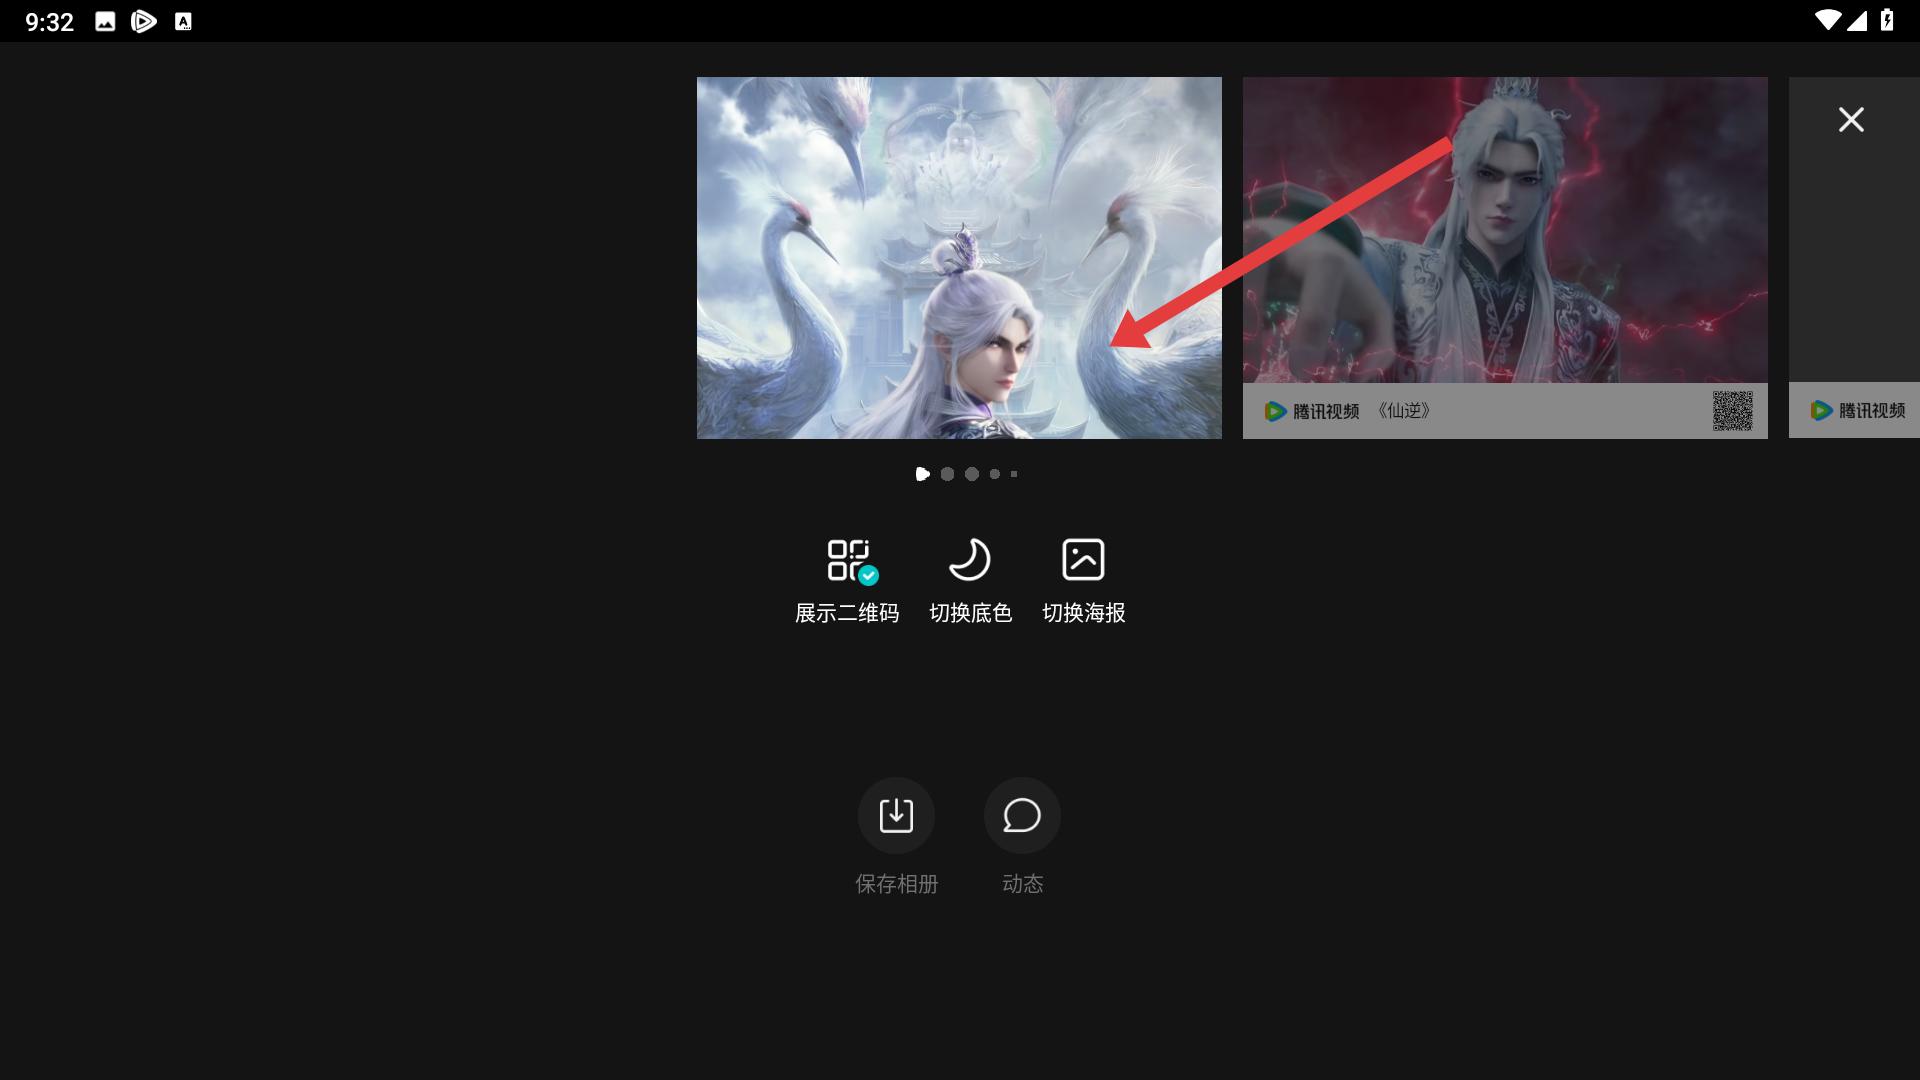Select the red lightning poster thumbnail
Screen dimensions: 1920x1080
tap(1504, 230)
